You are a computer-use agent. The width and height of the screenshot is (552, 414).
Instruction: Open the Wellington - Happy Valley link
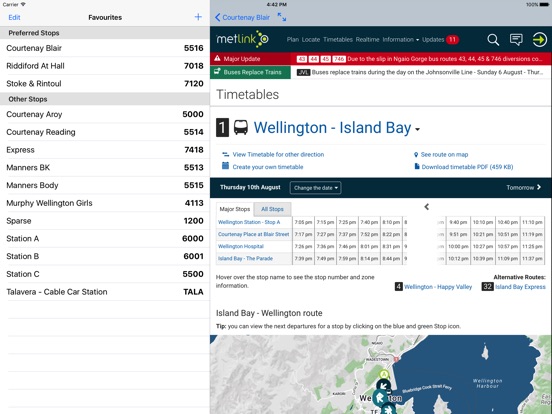click(438, 287)
